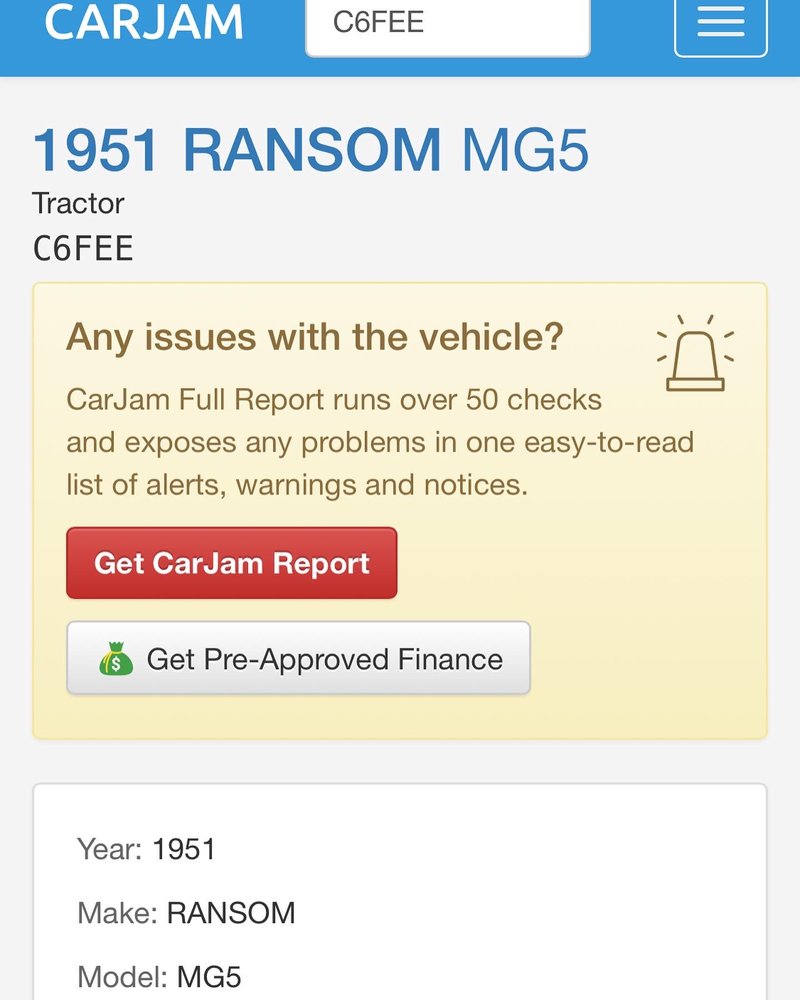Select the C6FEE plate text under title
This screenshot has height=1000, width=800.
(x=83, y=248)
